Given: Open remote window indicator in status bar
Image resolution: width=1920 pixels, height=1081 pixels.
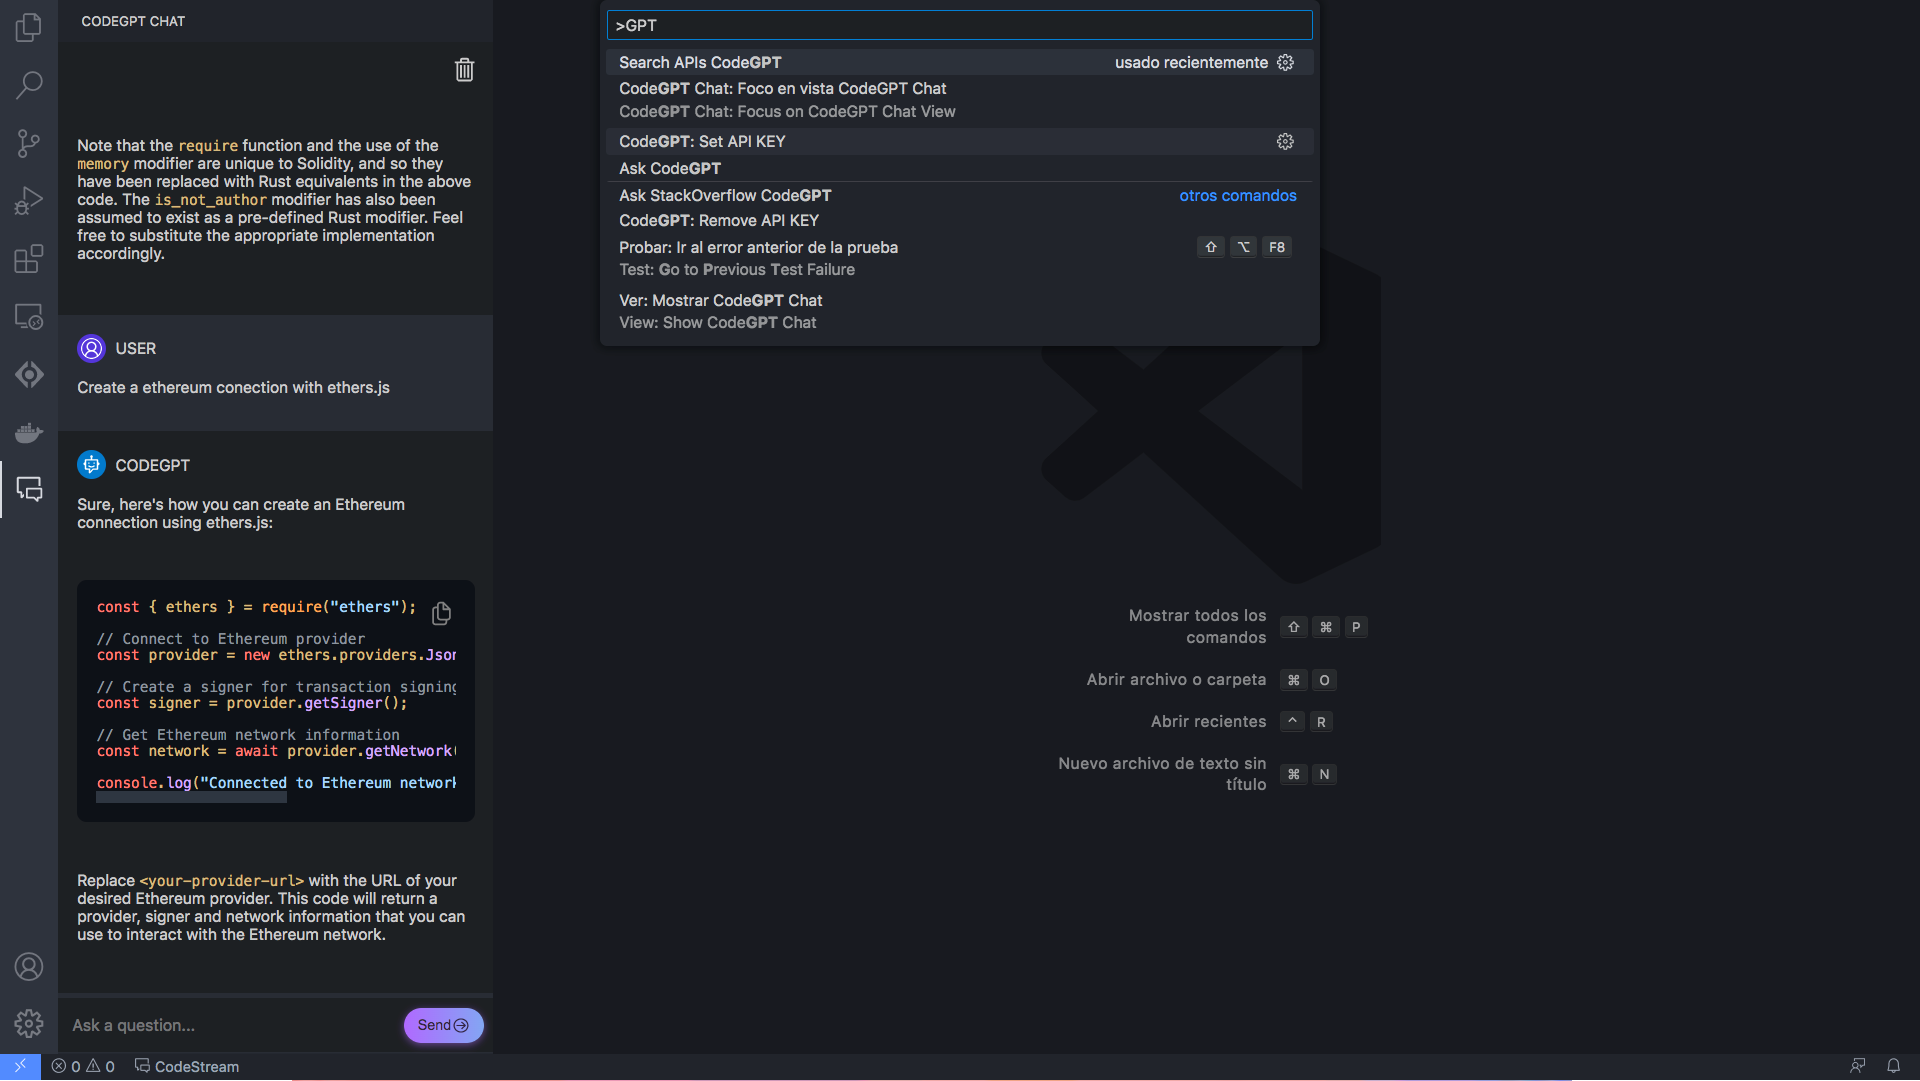Looking at the screenshot, I should coord(20,1067).
